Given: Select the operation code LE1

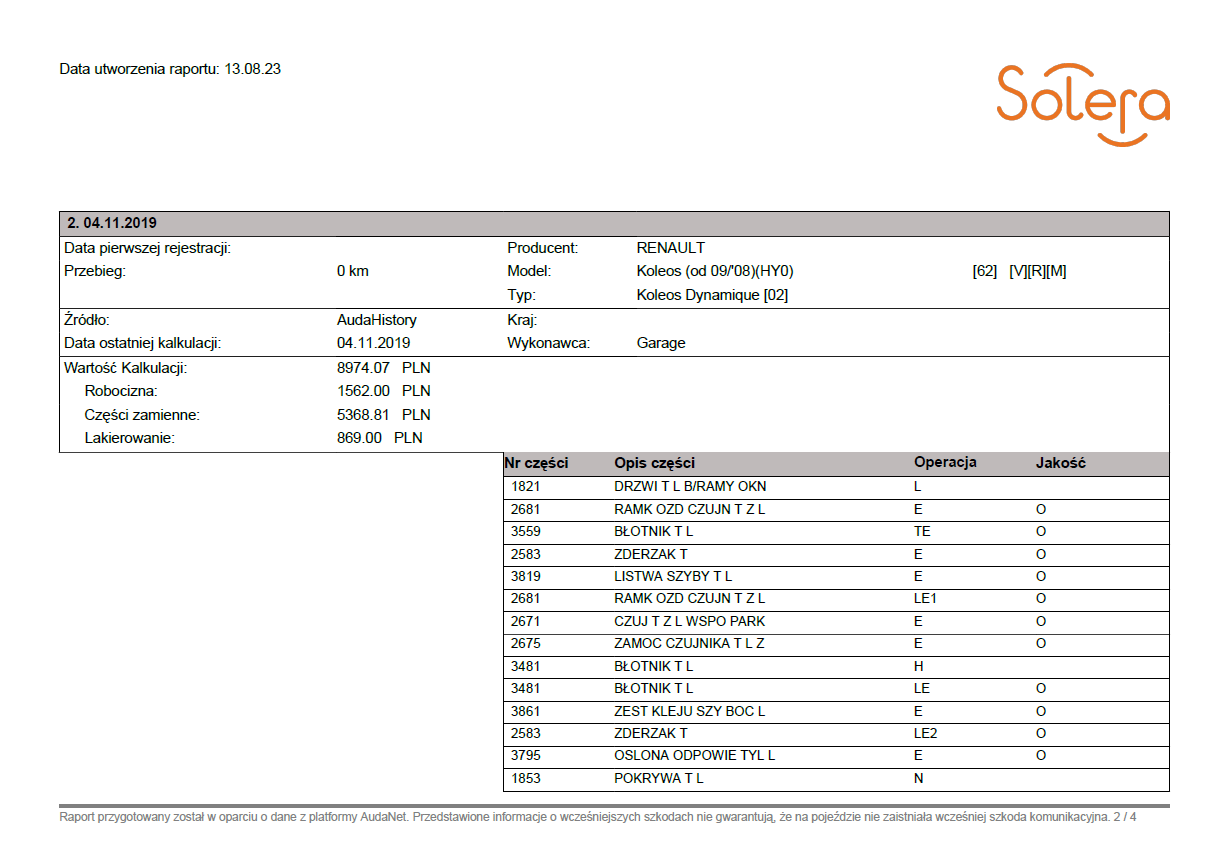Looking at the screenshot, I should (x=927, y=599).
